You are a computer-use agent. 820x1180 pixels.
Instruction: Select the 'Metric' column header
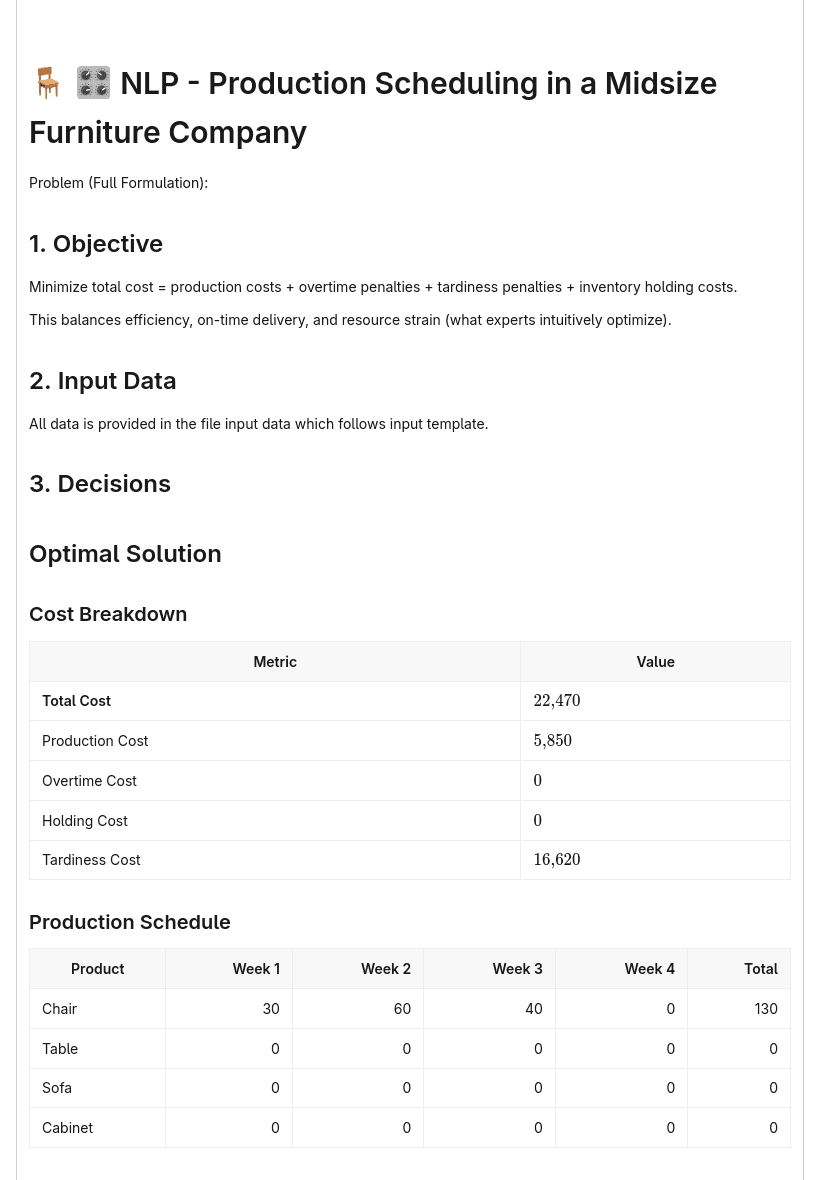pos(275,661)
